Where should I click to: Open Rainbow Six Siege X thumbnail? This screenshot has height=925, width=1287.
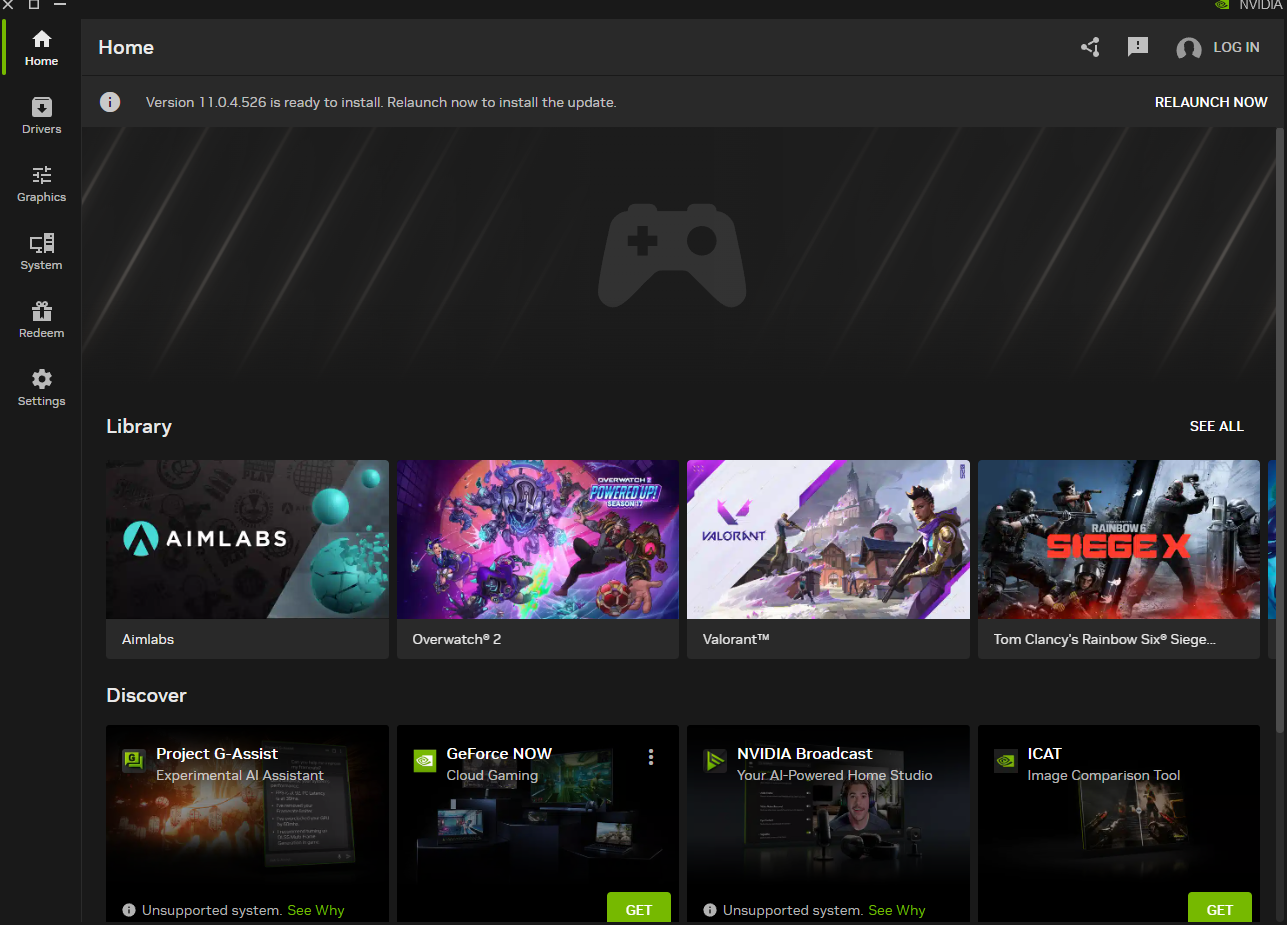(1119, 539)
